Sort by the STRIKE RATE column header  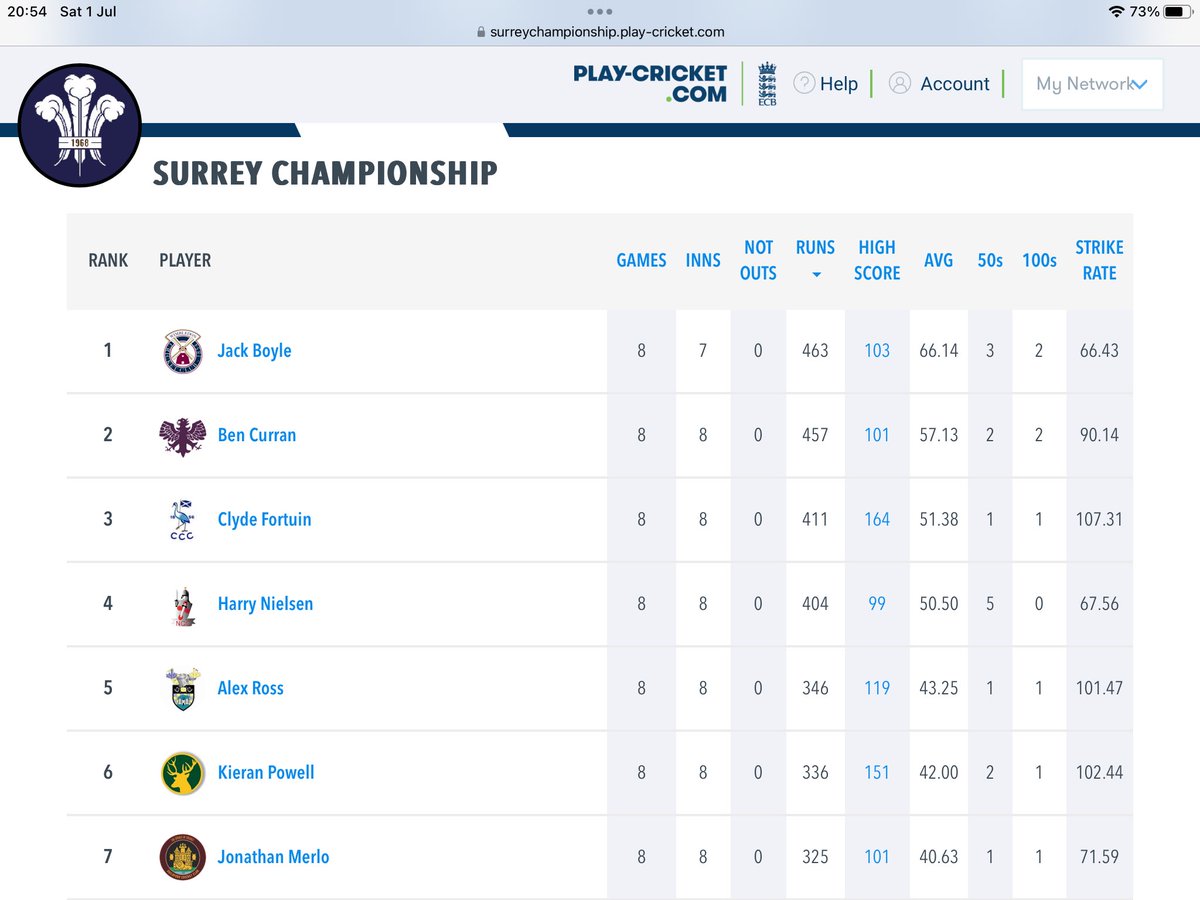pos(1099,260)
